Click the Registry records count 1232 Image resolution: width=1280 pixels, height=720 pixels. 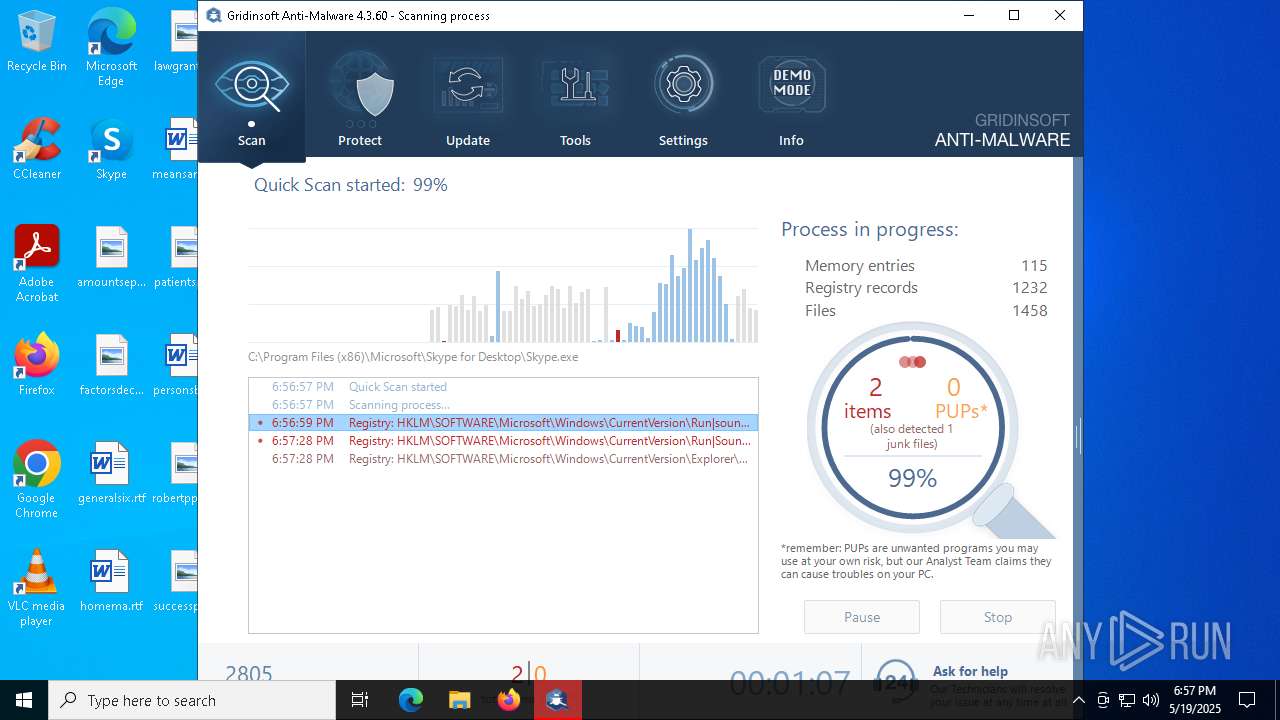[1030, 288]
